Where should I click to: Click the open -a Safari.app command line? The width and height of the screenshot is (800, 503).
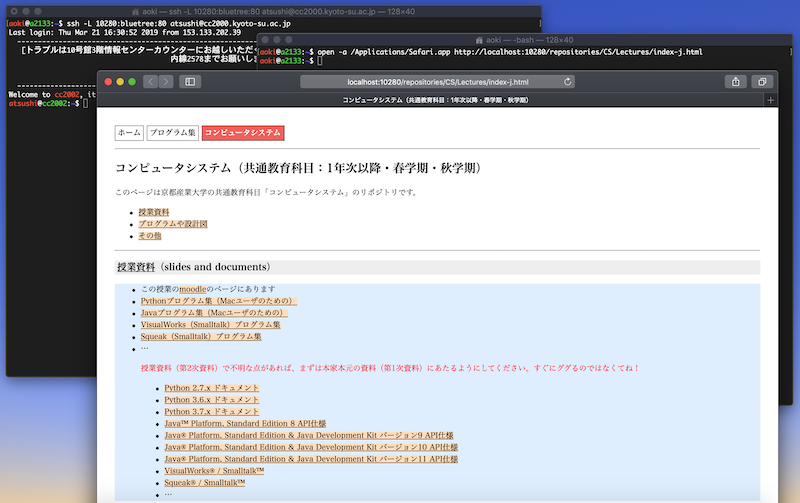(x=510, y=52)
